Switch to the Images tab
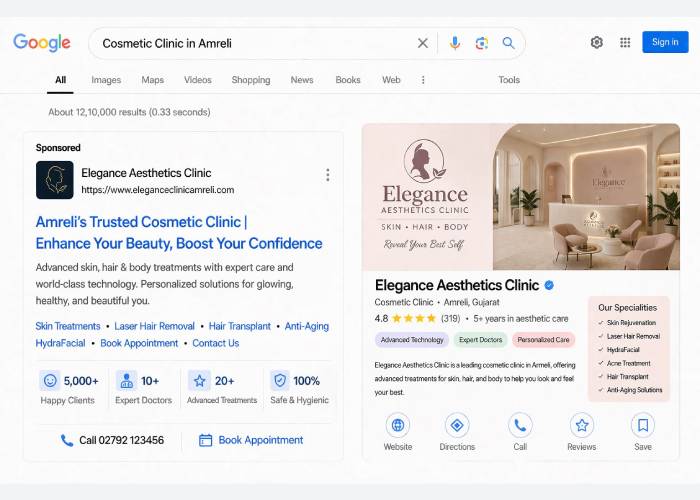 (106, 80)
